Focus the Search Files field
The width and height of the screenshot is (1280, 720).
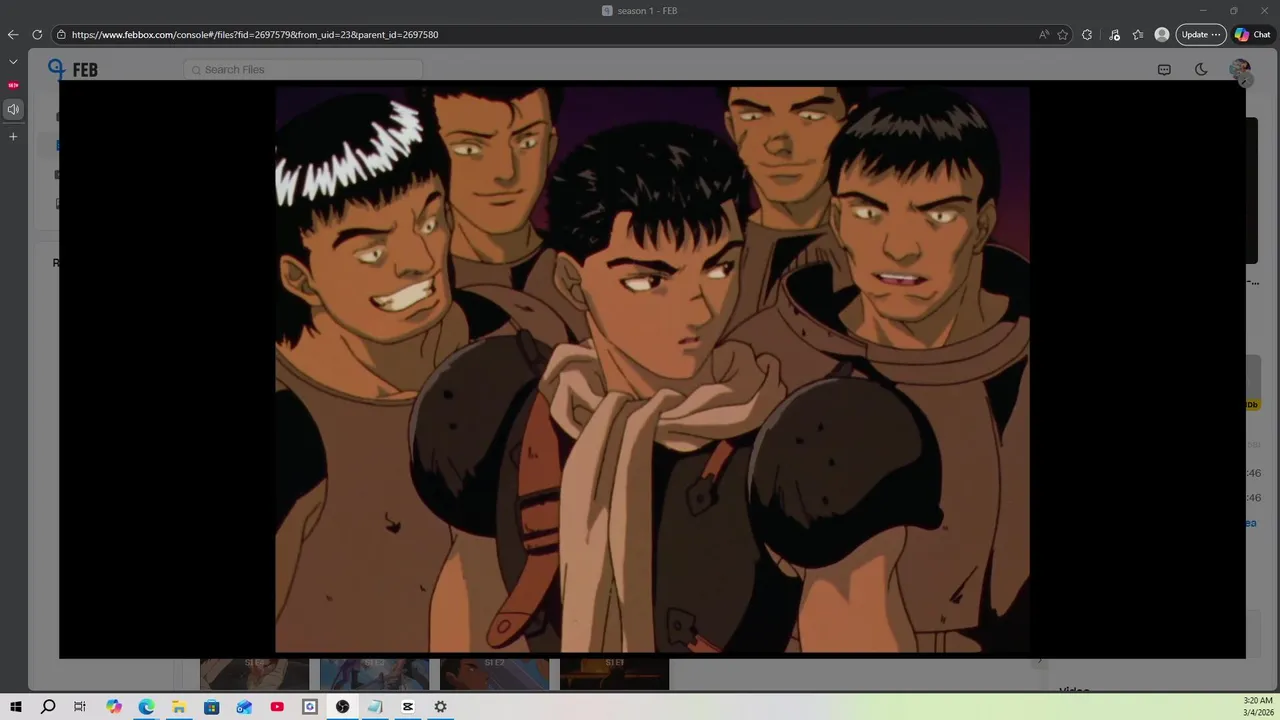tap(303, 69)
